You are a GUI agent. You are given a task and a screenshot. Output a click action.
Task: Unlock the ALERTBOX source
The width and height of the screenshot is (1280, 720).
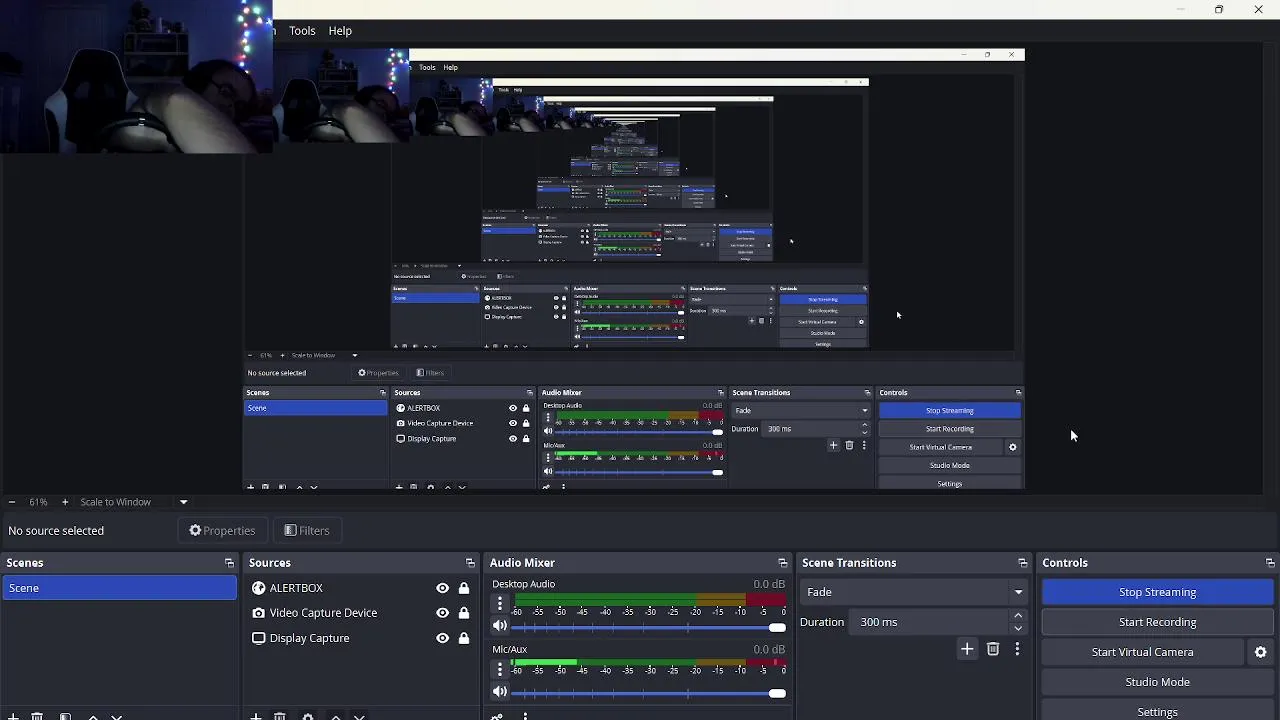pyautogui.click(x=464, y=588)
